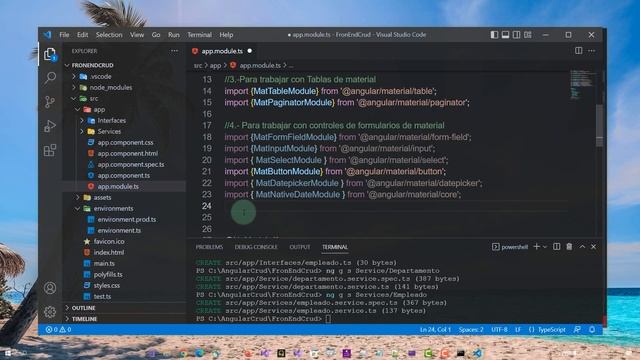640x360 pixels.
Task: Open styles.css file
Action: point(107,285)
